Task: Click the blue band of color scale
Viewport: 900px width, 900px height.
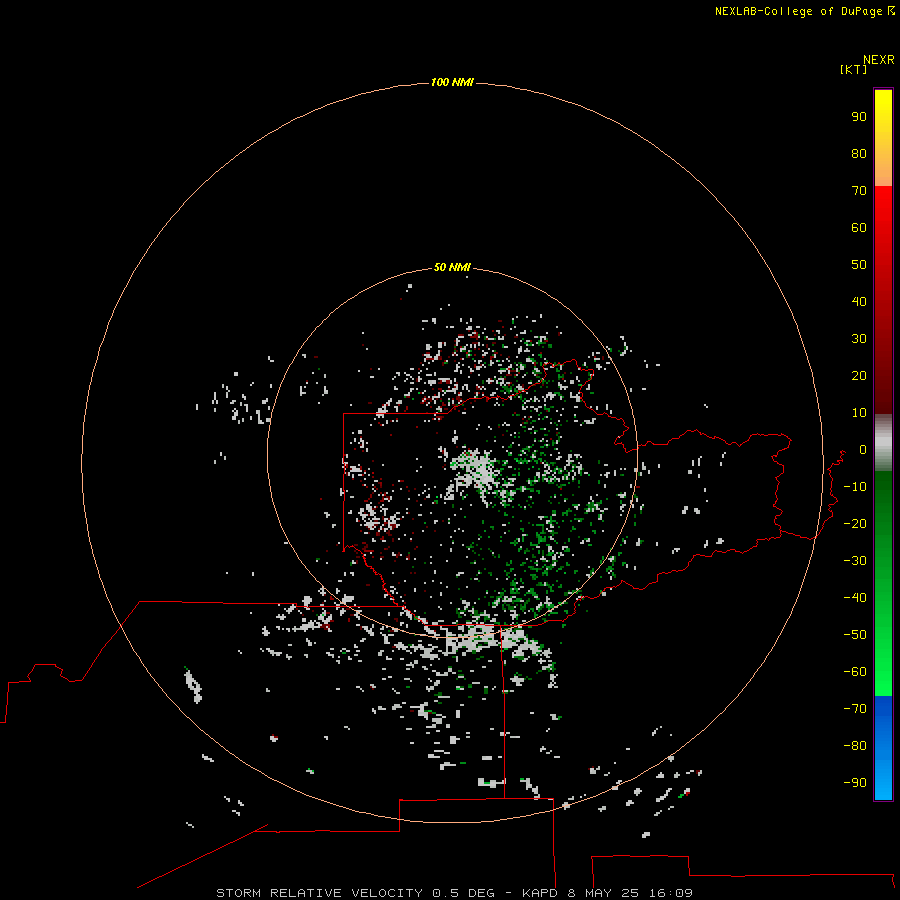Action: 883,748
